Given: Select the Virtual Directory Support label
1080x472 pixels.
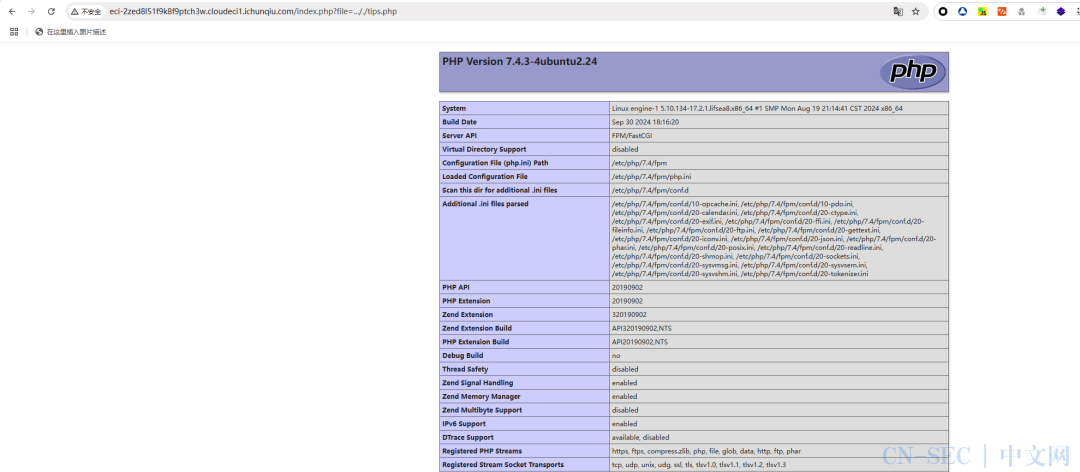Looking at the screenshot, I should pyautogui.click(x=484, y=150).
